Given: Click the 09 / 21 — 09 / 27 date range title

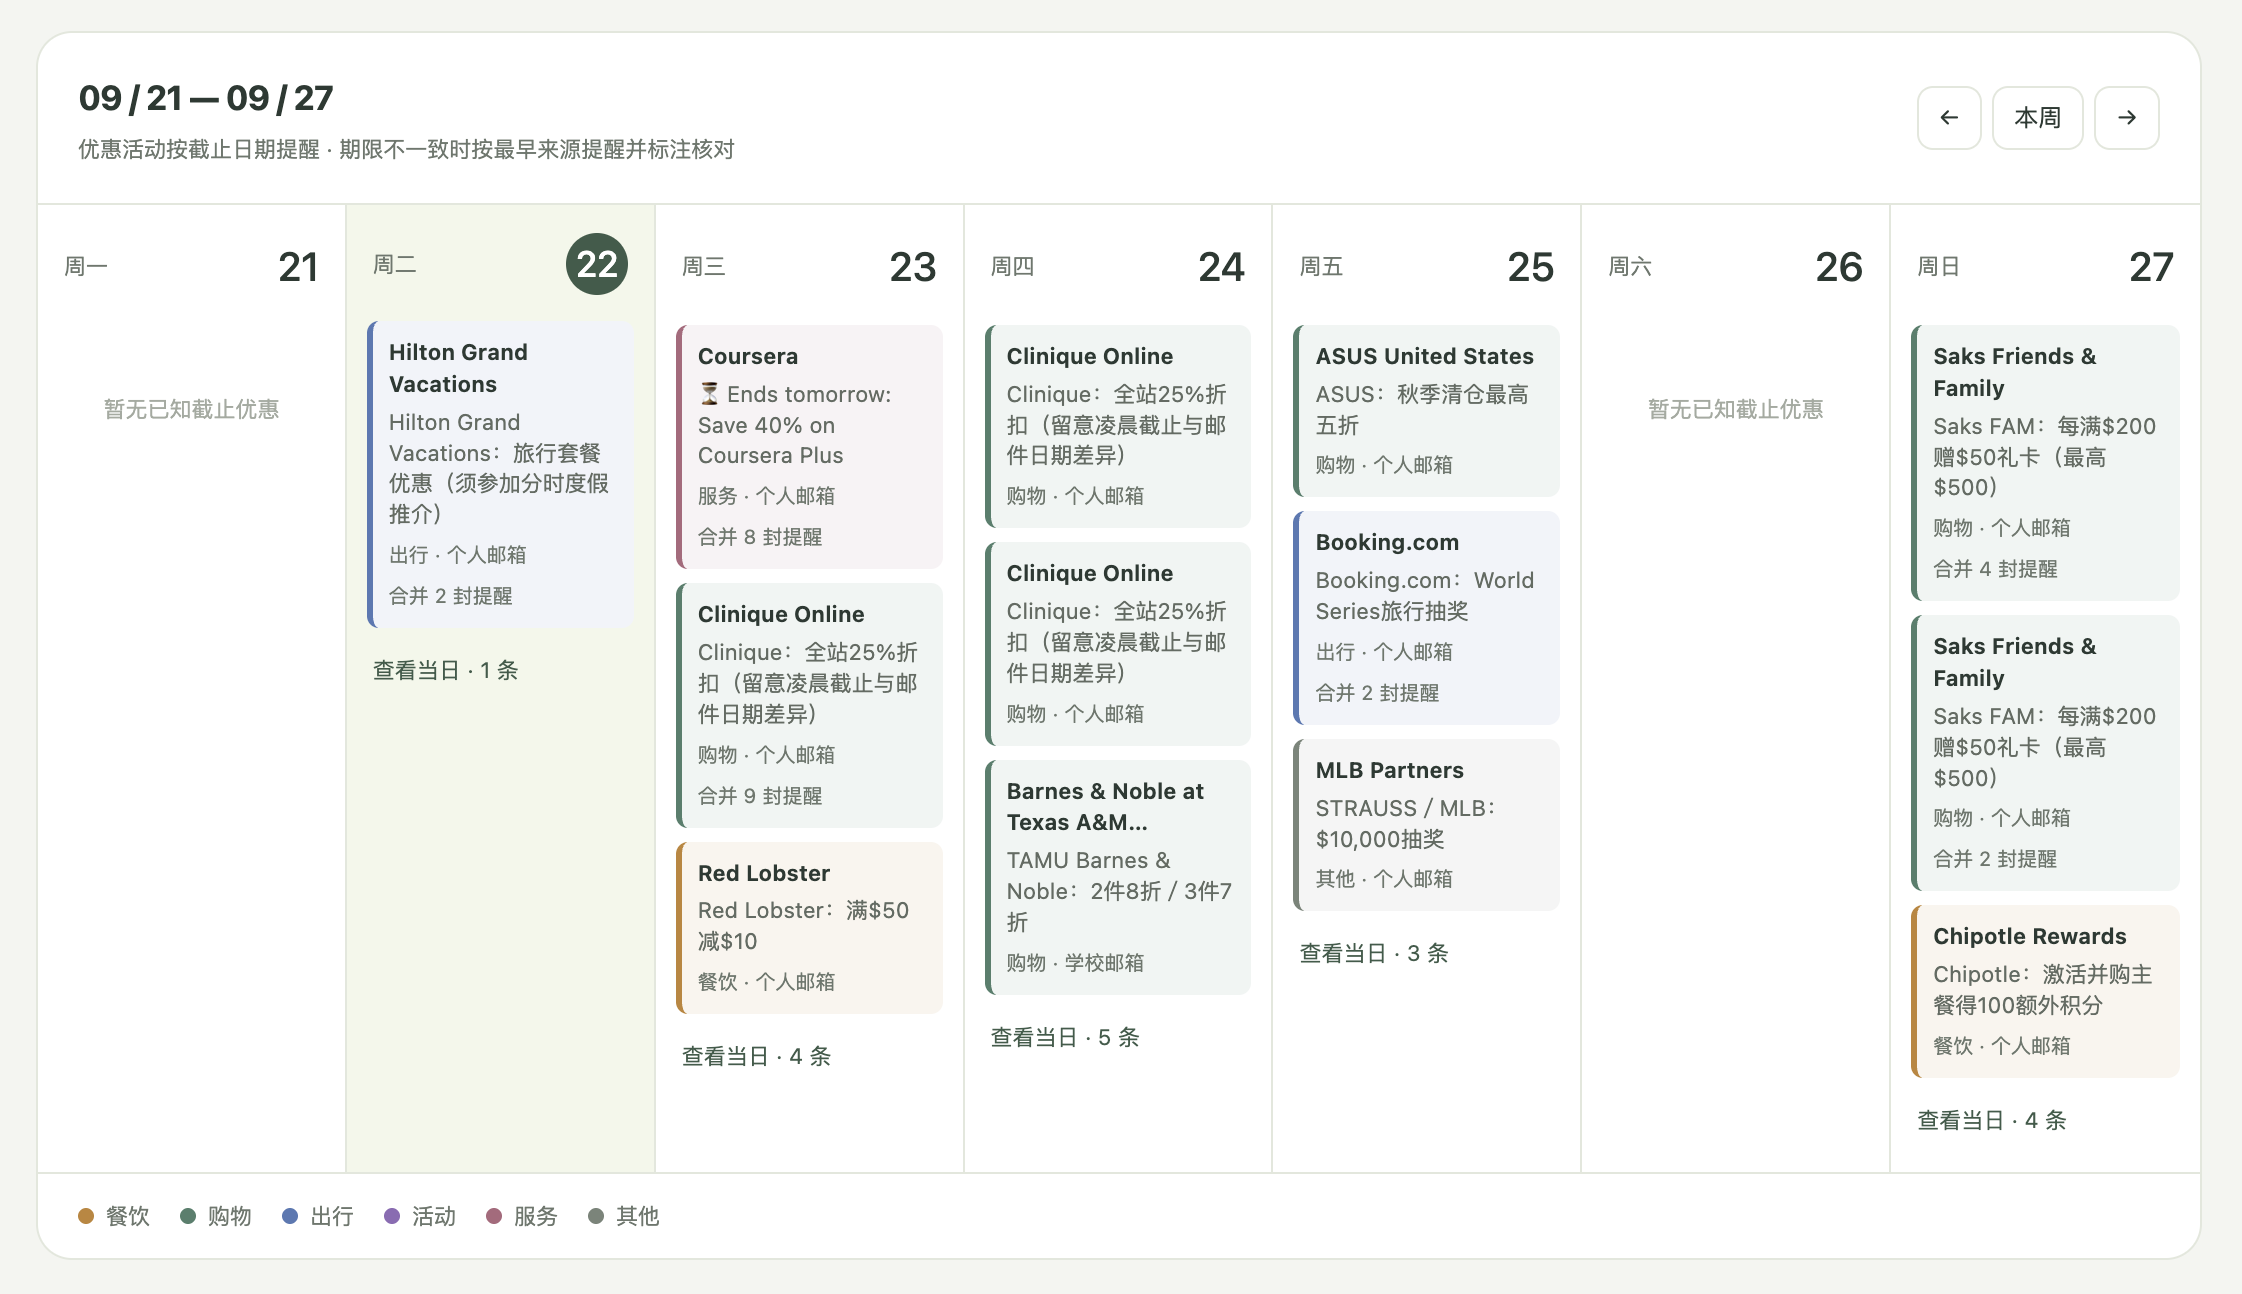Looking at the screenshot, I should pyautogui.click(x=206, y=98).
